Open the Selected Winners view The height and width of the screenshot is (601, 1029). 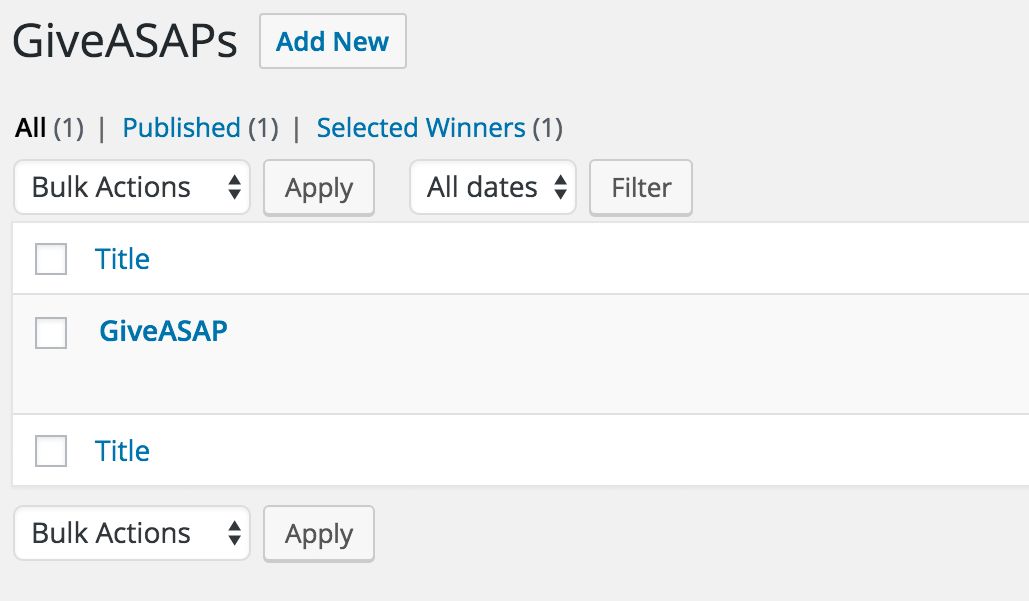click(420, 128)
